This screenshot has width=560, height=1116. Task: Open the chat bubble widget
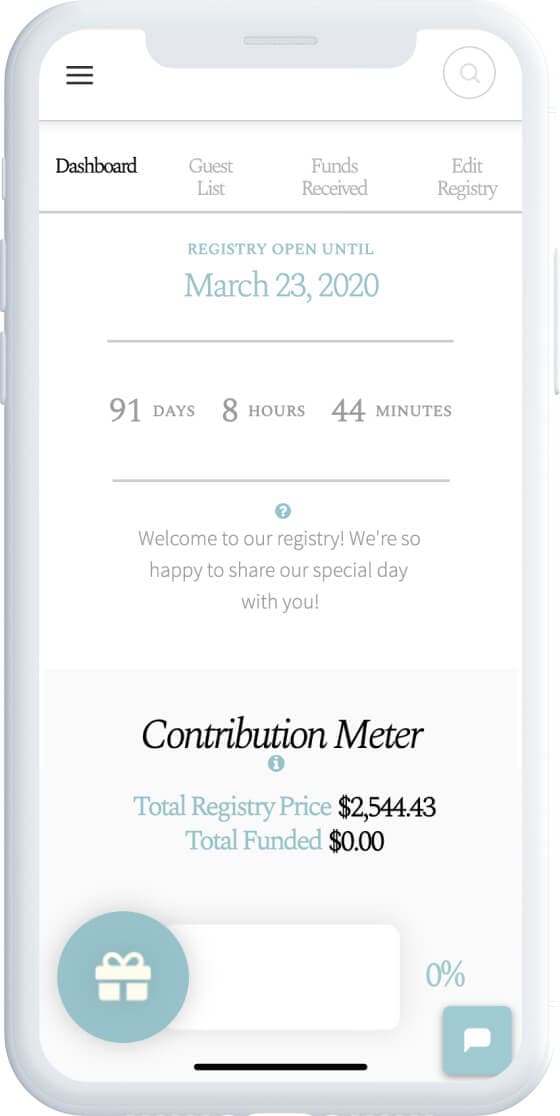(477, 1040)
